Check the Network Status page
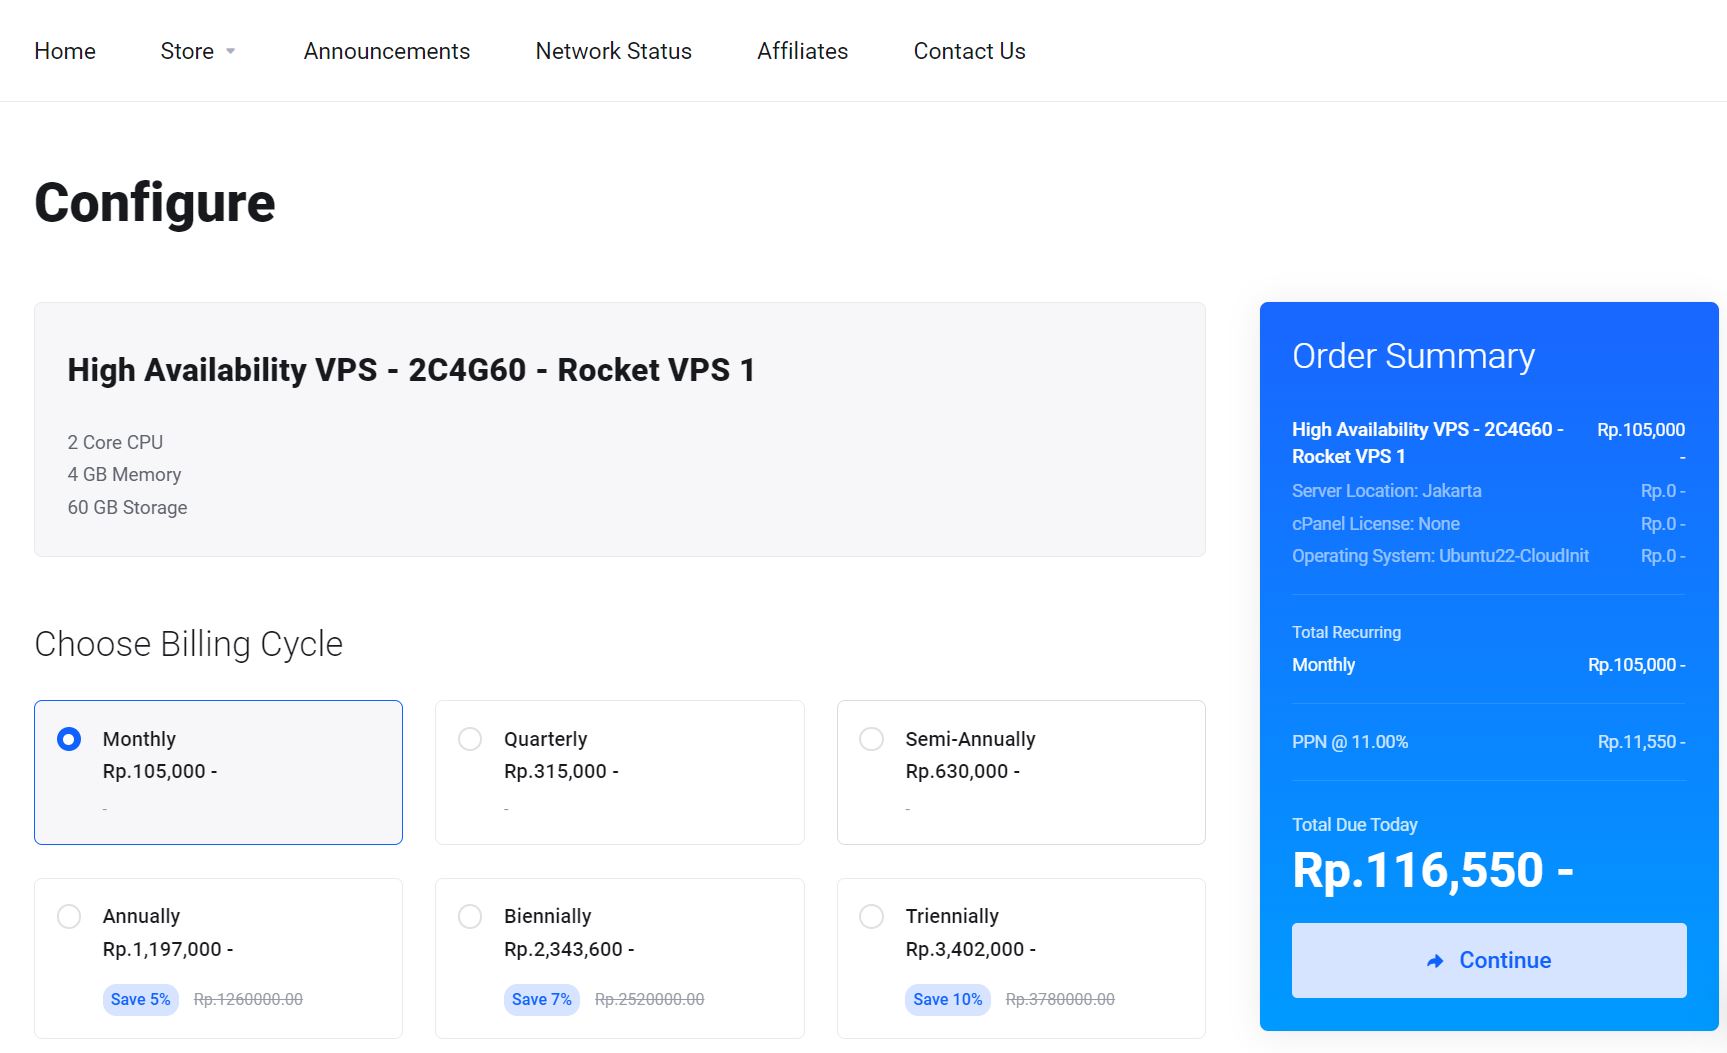1727x1053 pixels. 613,51
